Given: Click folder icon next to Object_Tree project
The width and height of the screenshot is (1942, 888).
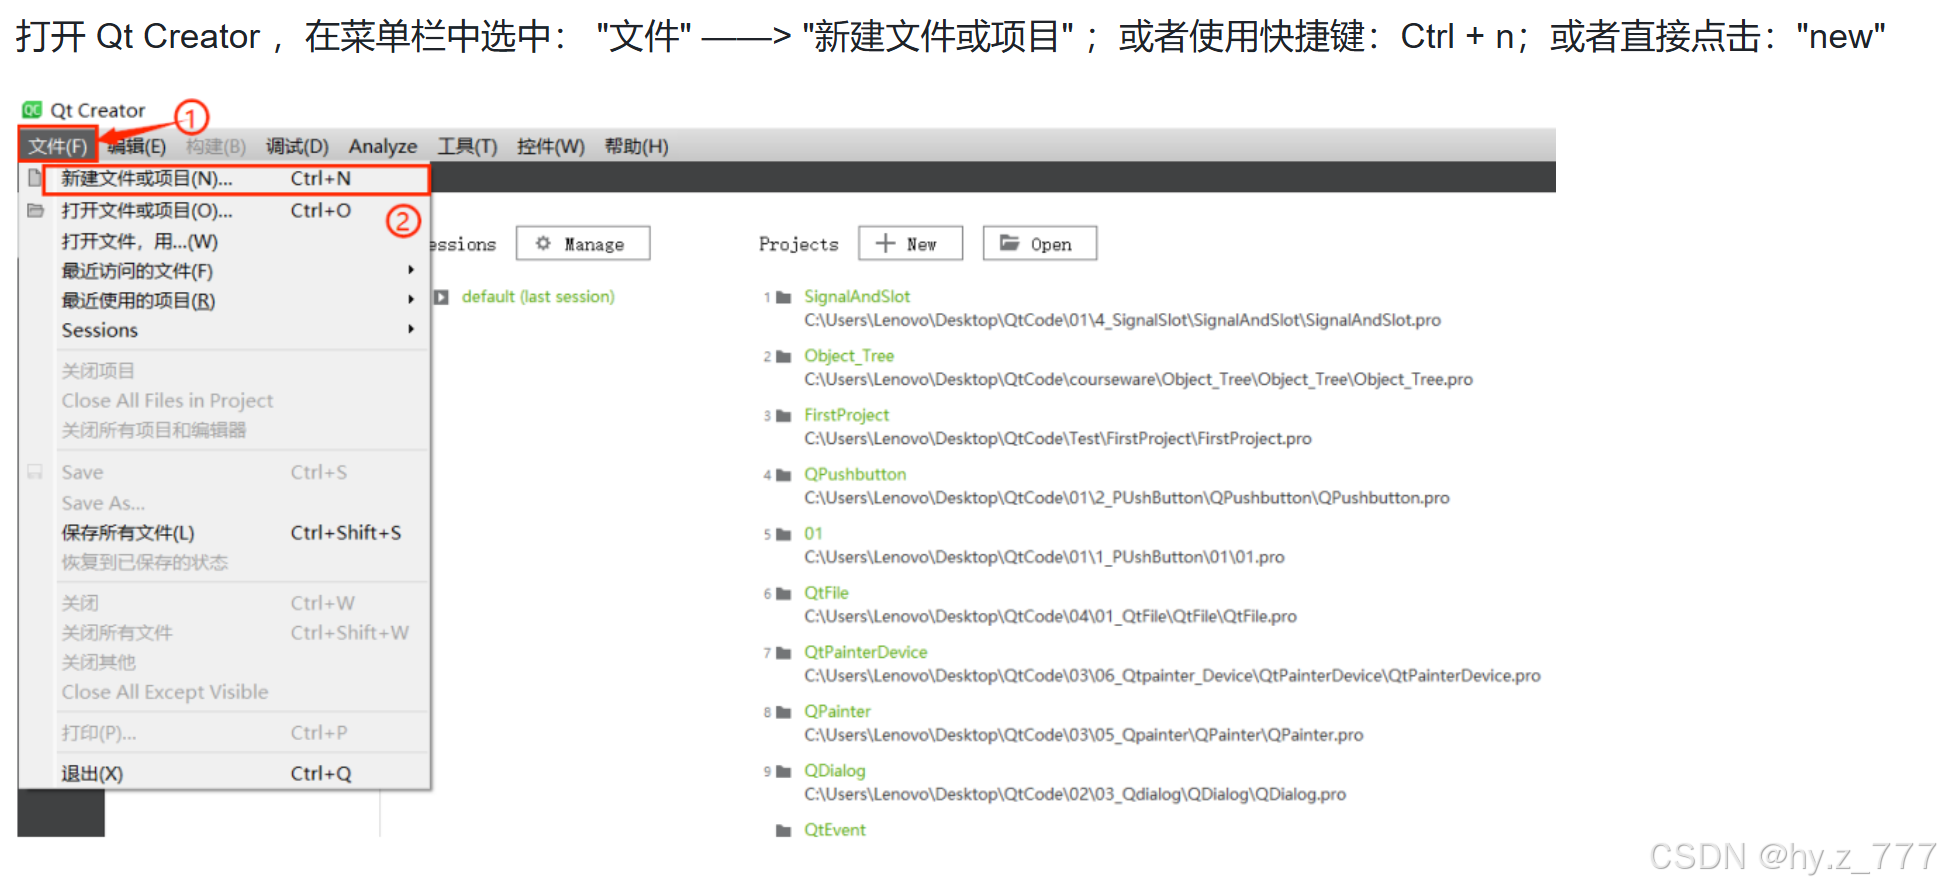Looking at the screenshot, I should (784, 356).
